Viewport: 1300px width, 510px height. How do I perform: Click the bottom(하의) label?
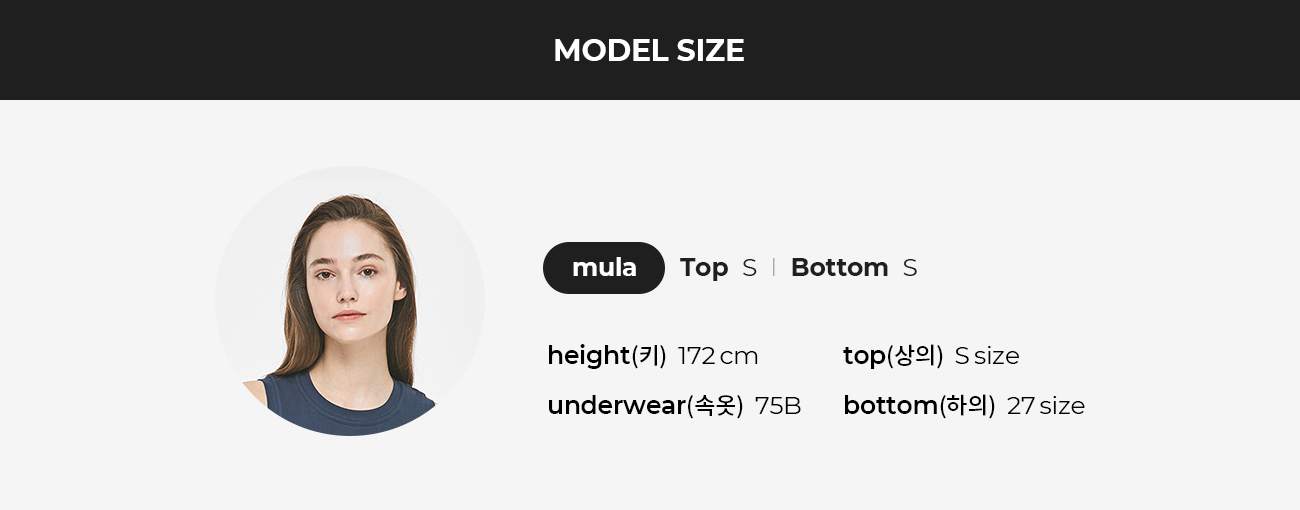[x=919, y=406]
